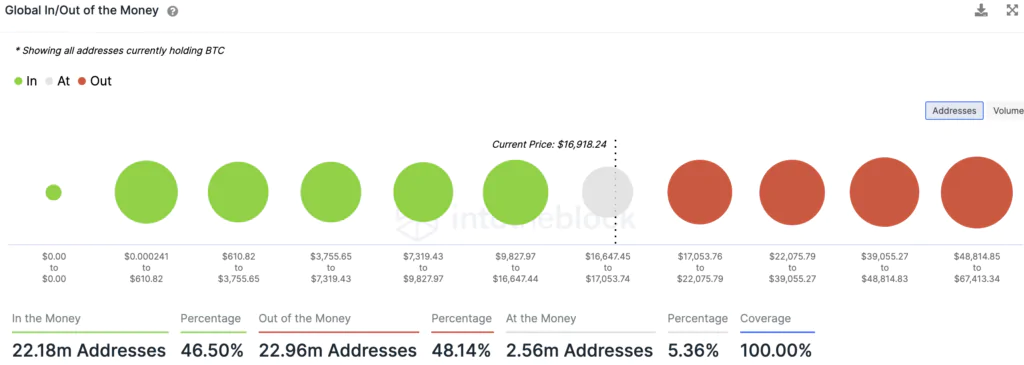Select red bubble for $17,053.76 to $22,075.79
Image resolution: width=1024 pixels, height=365 pixels.
click(699, 193)
